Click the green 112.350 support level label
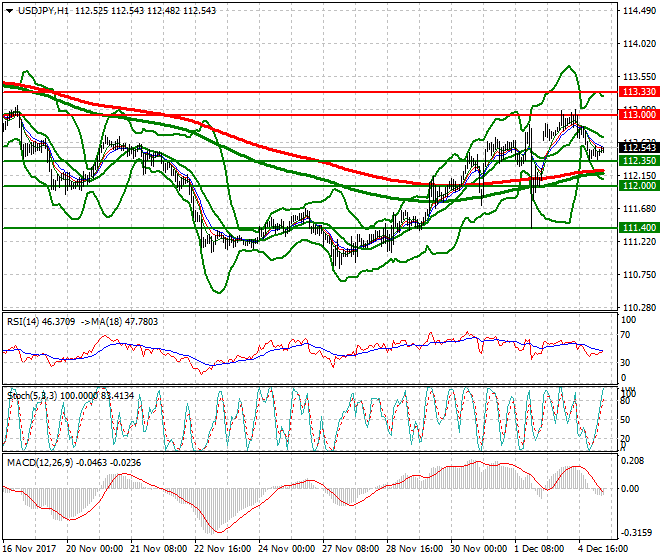 coord(639,161)
